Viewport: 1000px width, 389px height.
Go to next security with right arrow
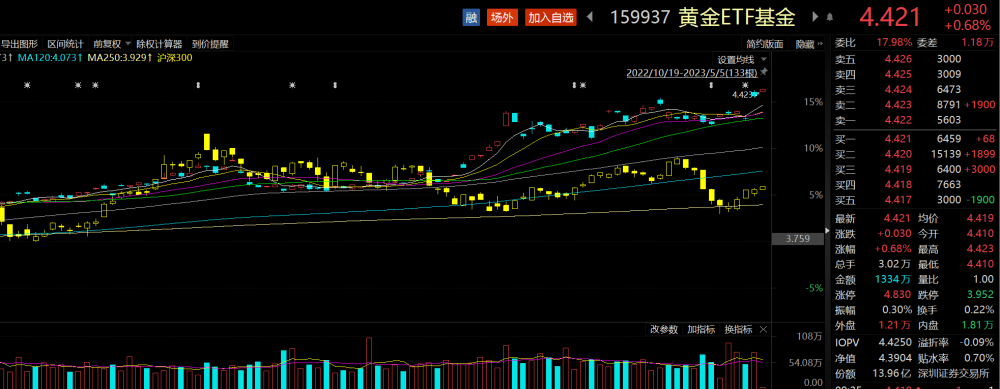[816, 17]
